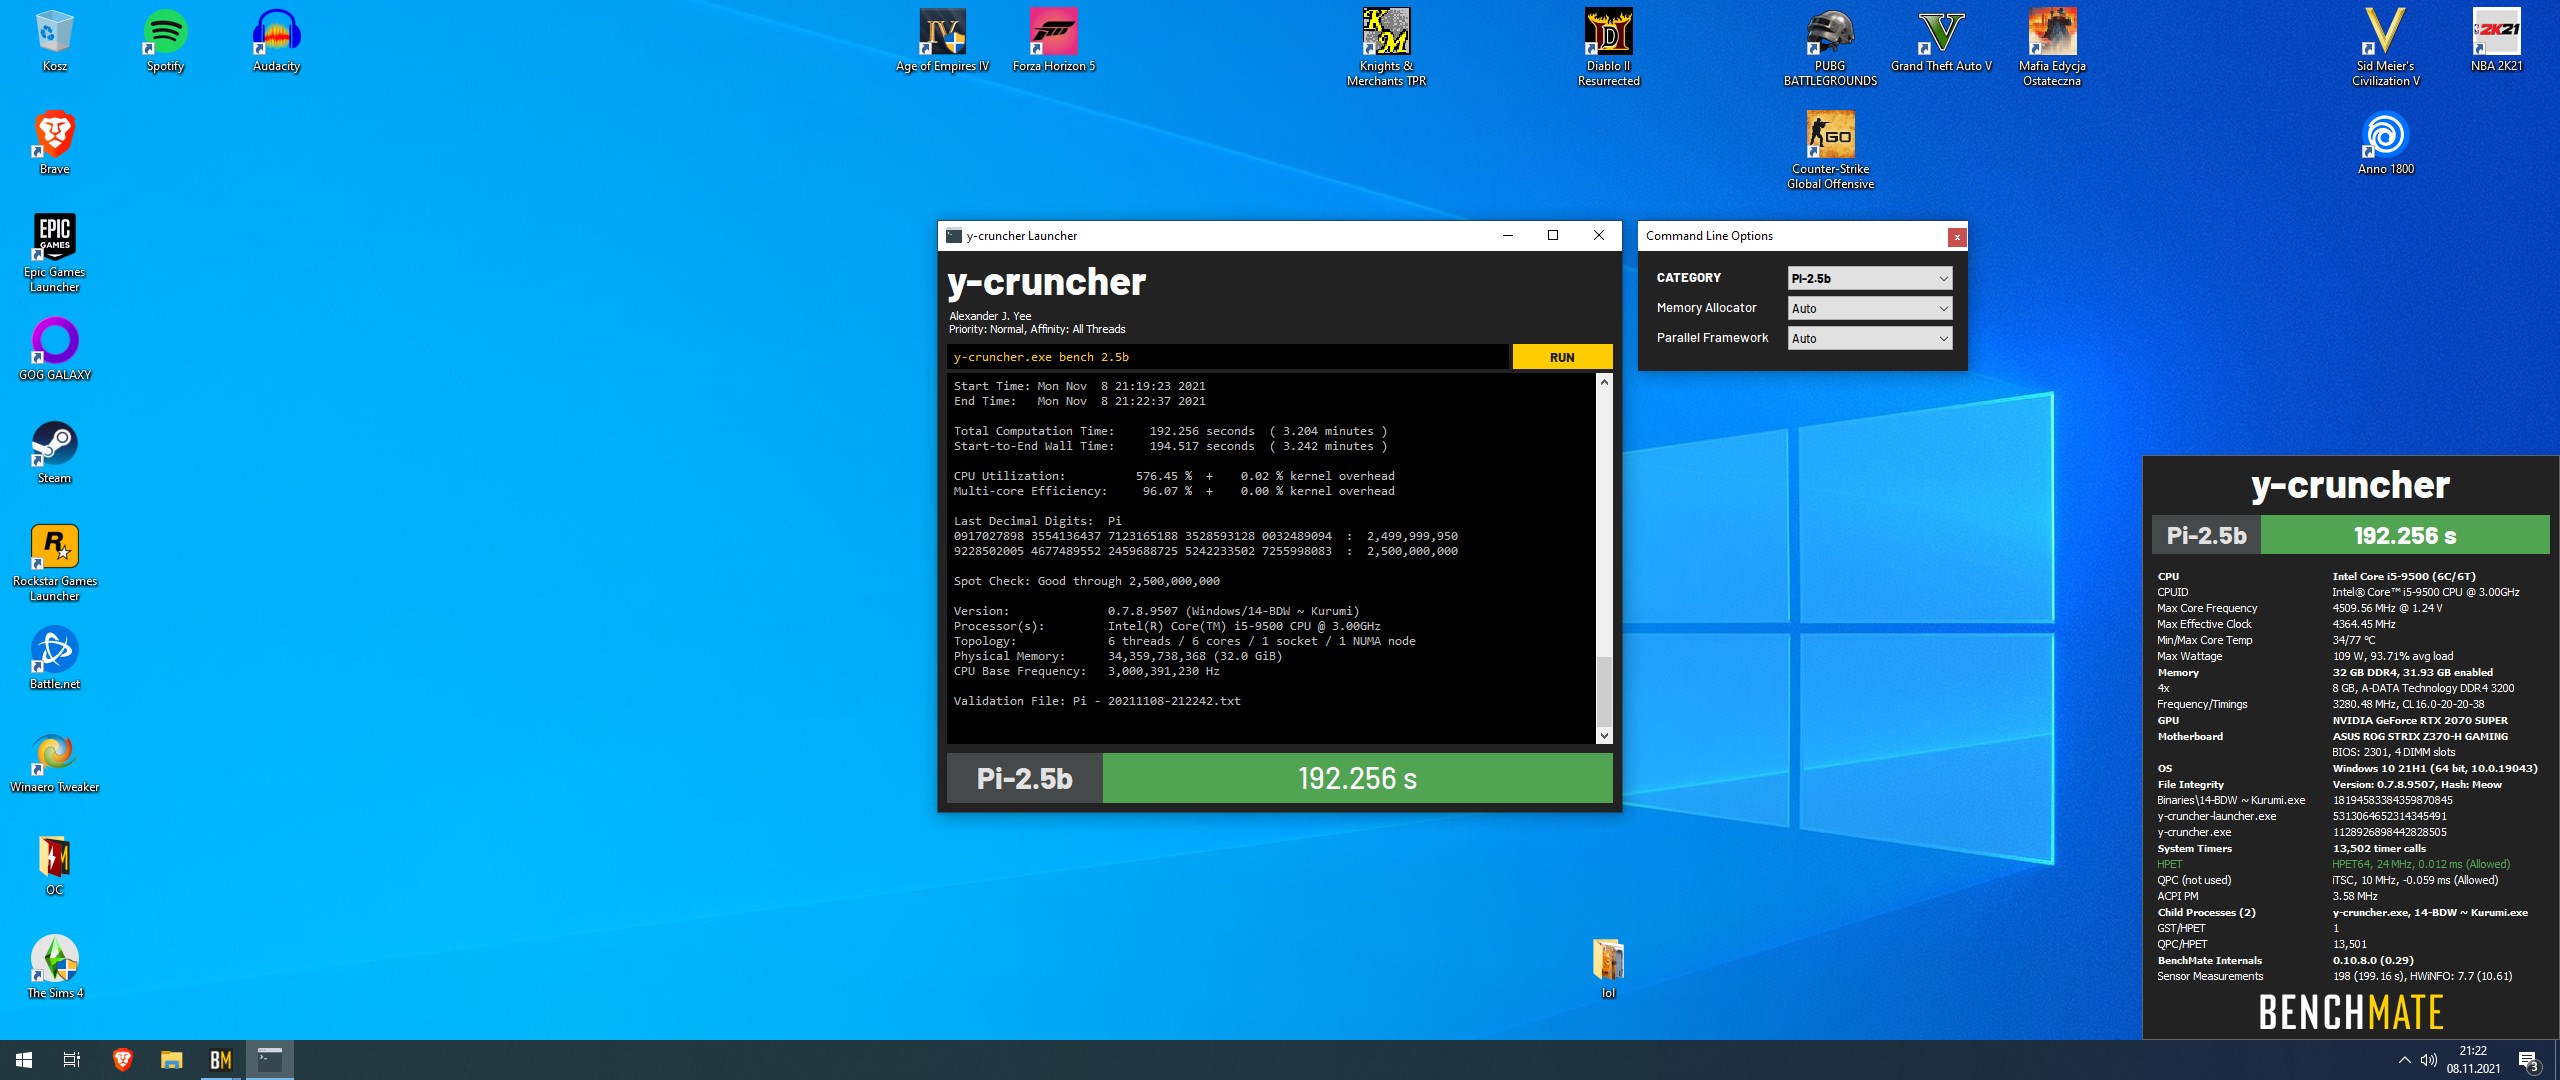Click the y-cruncher Launcher title bar icon
The image size is (2560, 1080).
point(954,236)
